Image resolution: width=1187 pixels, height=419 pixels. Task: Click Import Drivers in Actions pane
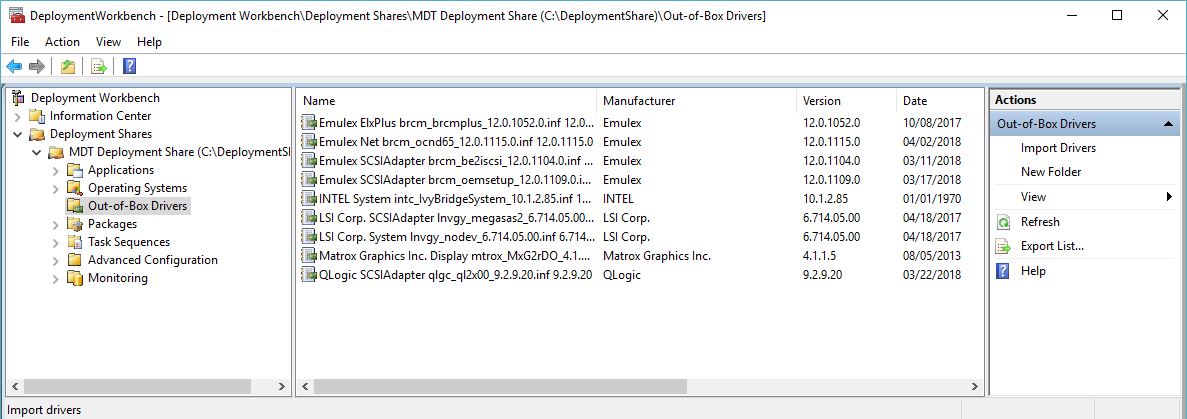(1058, 148)
